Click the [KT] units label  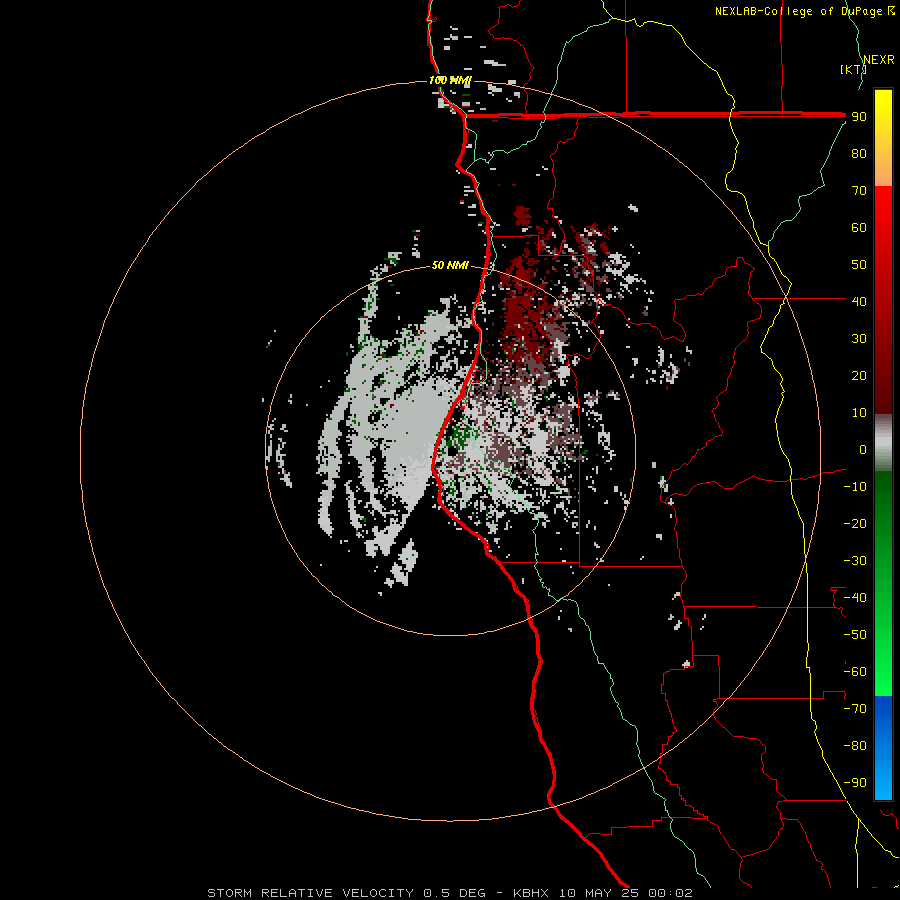852,69
